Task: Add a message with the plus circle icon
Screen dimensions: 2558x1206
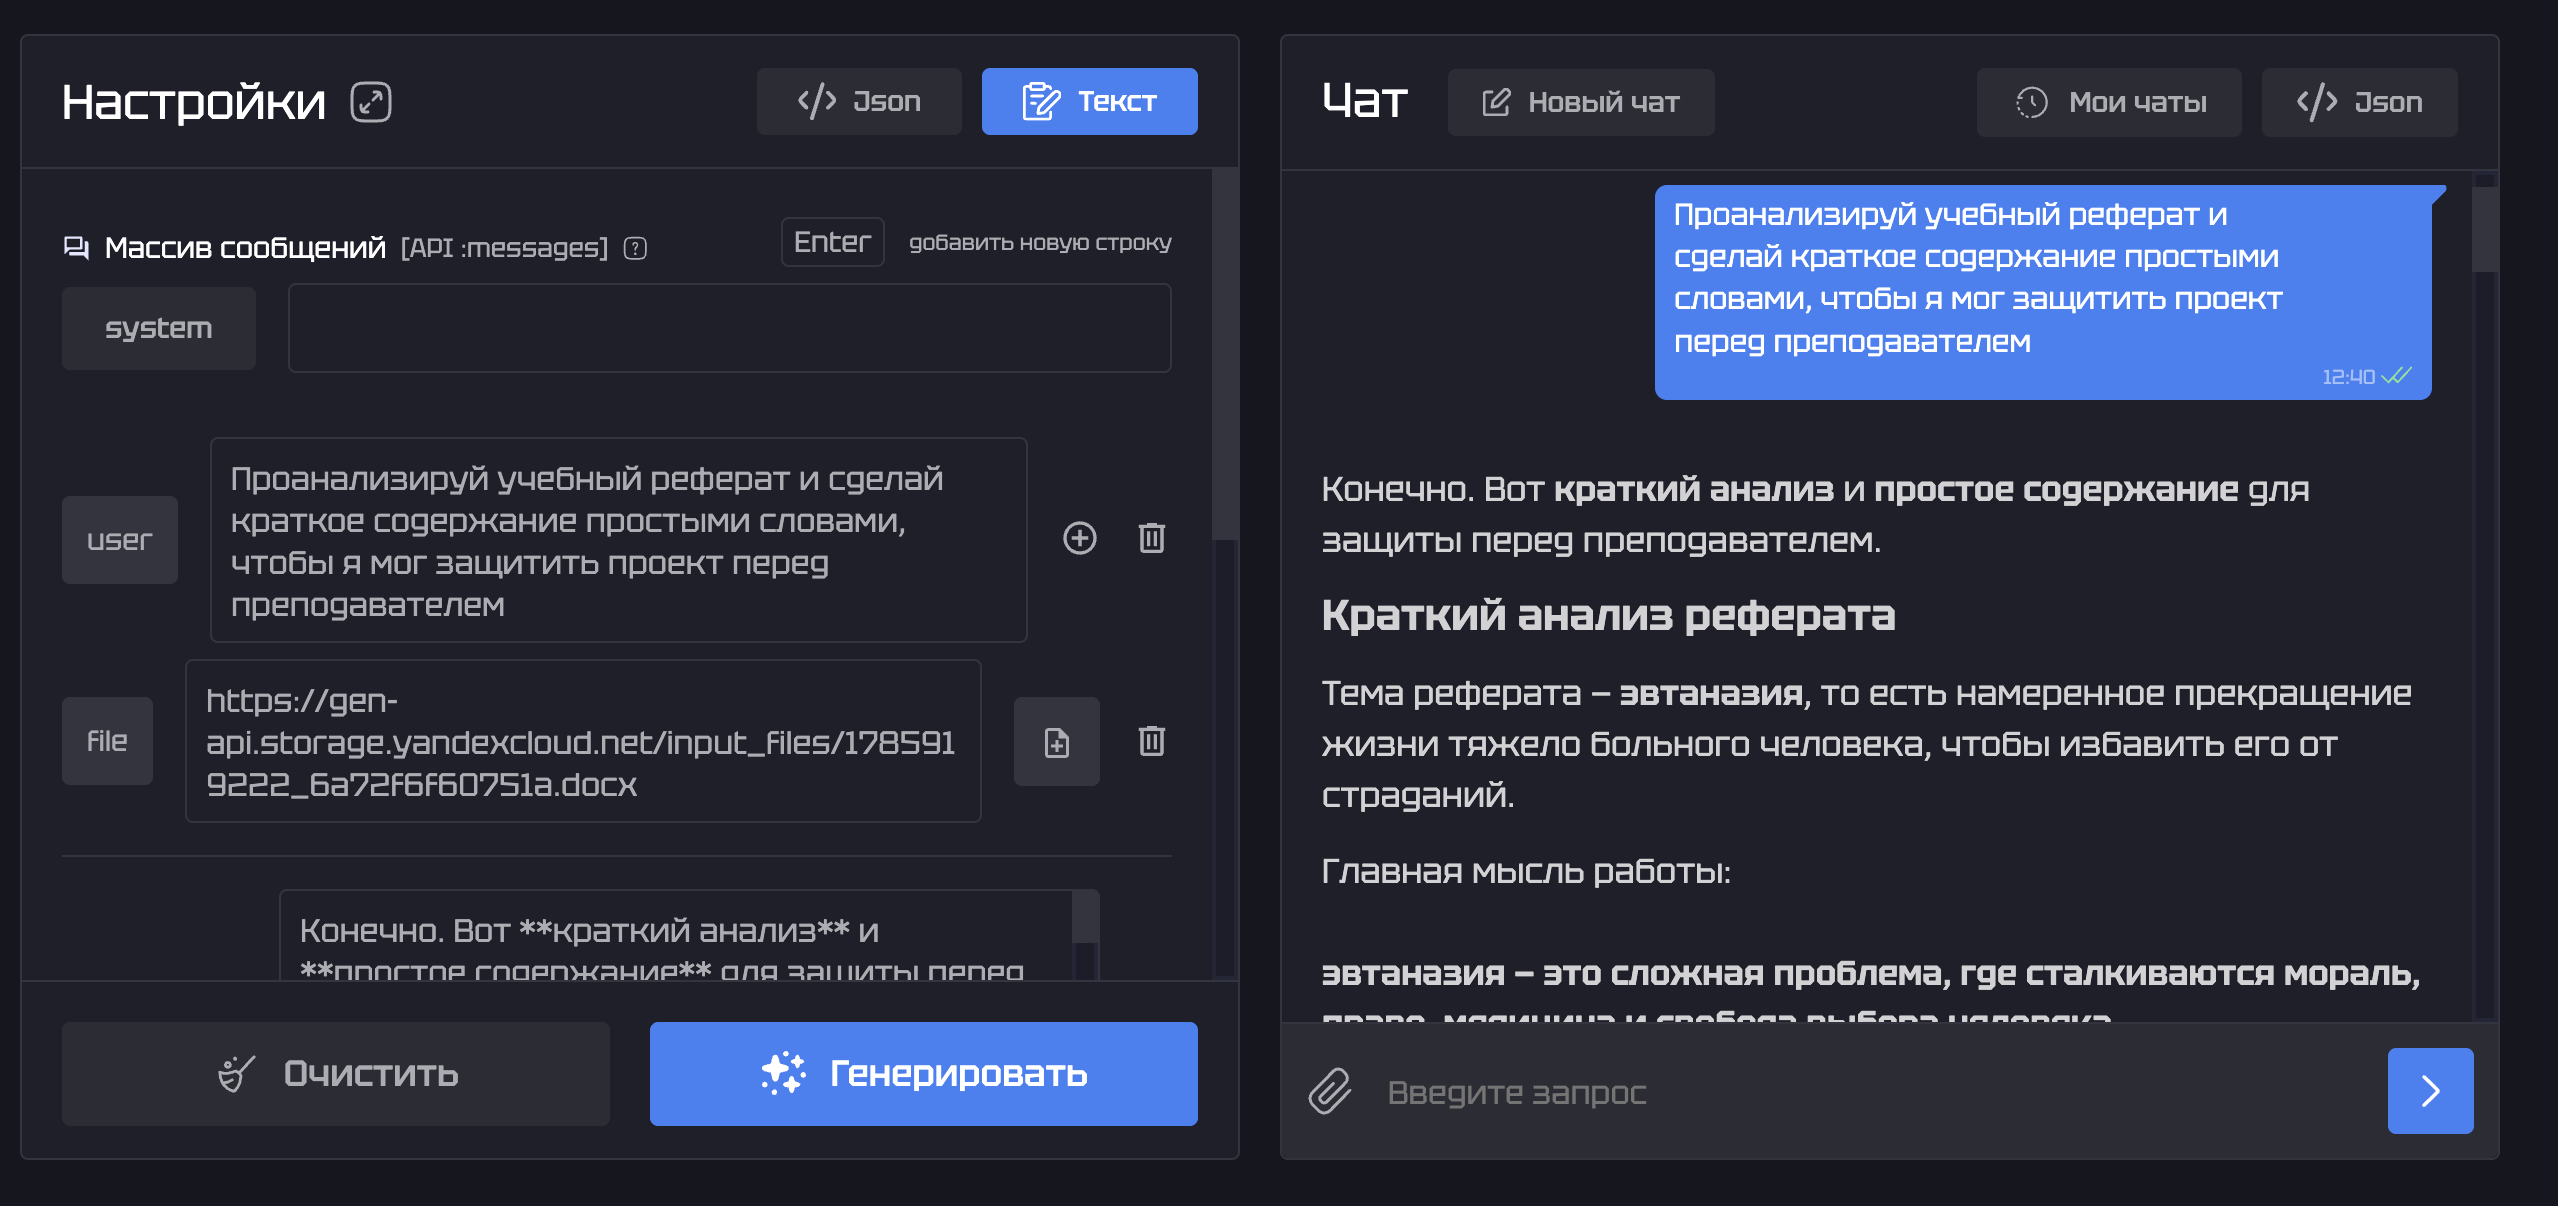Action: pos(1079,538)
